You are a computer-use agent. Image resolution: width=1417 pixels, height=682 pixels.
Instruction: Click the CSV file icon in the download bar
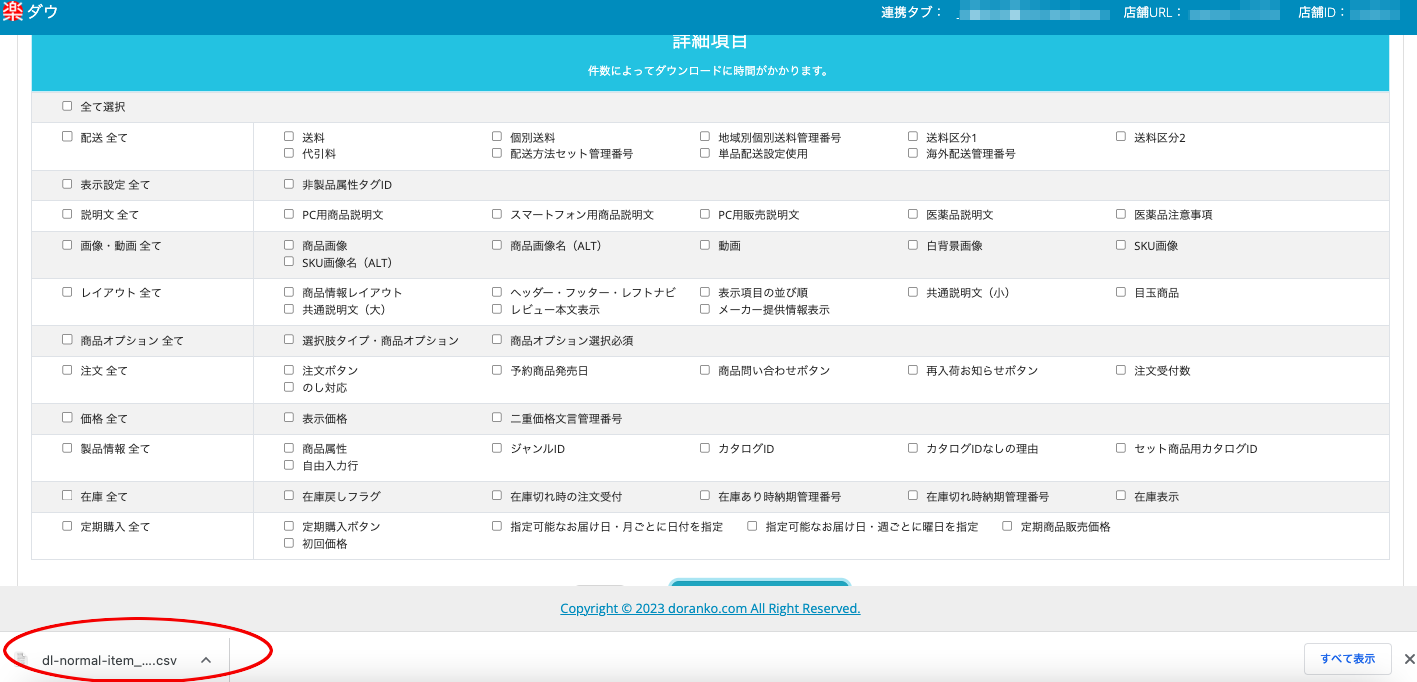[x=22, y=659]
